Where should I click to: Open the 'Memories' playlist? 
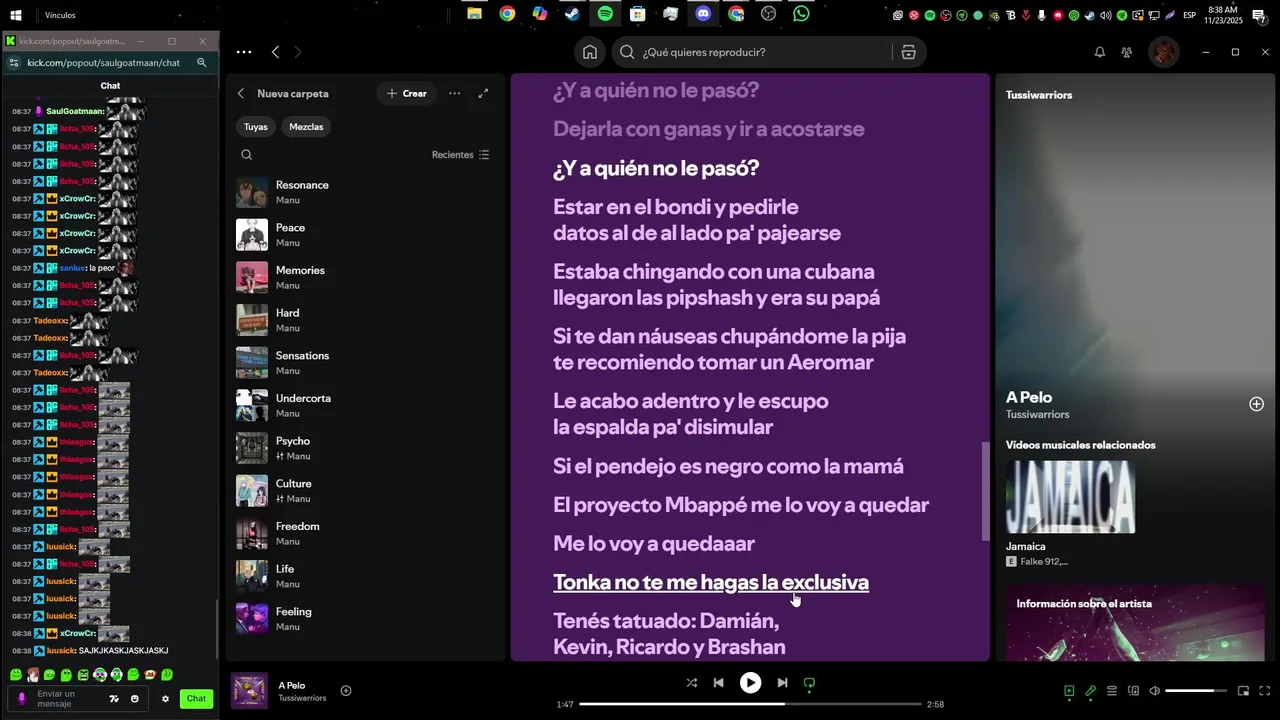point(365,278)
